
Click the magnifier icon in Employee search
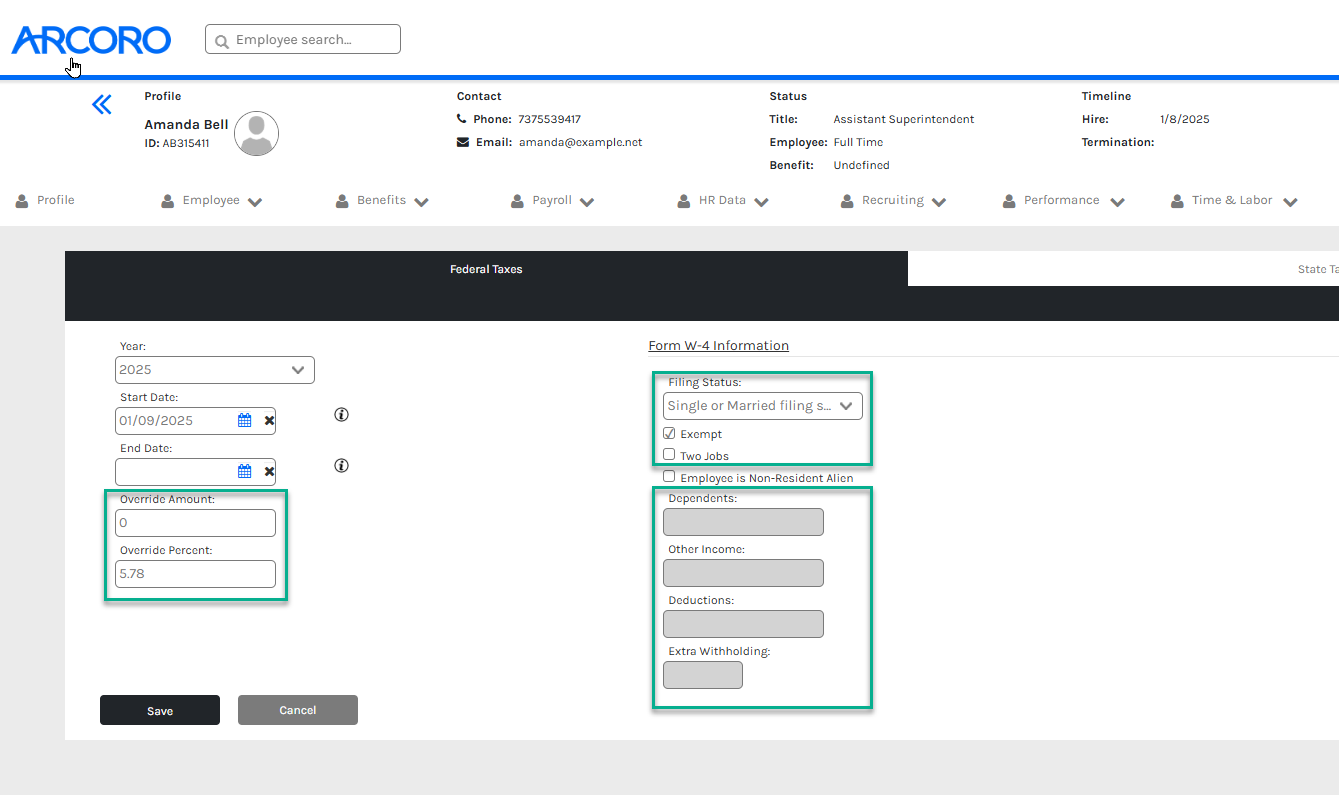pos(222,41)
